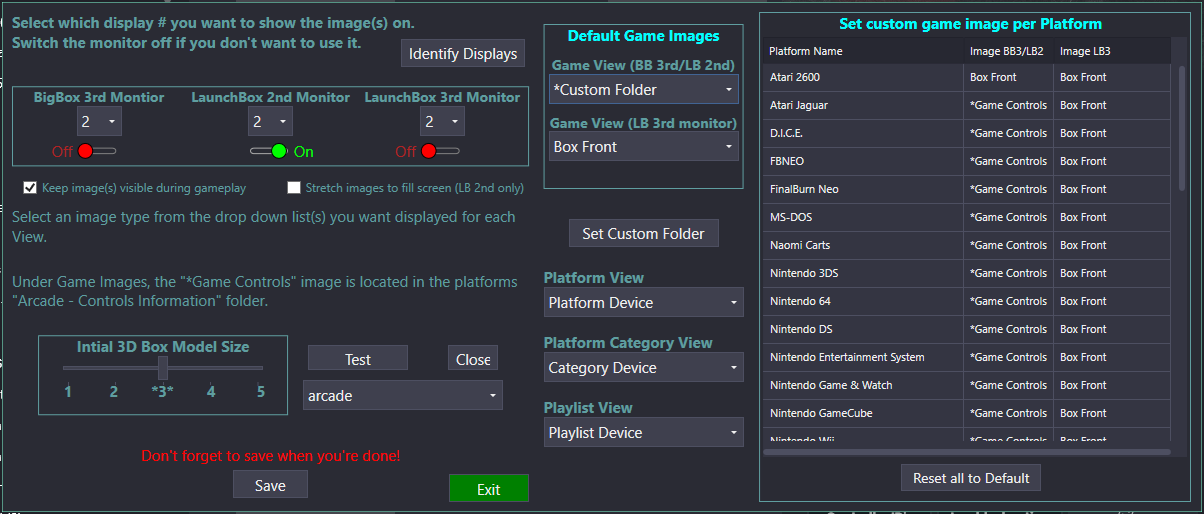
Task: Open the LaunchBox 2nd Monitor display number dropdown
Action: (x=270, y=121)
